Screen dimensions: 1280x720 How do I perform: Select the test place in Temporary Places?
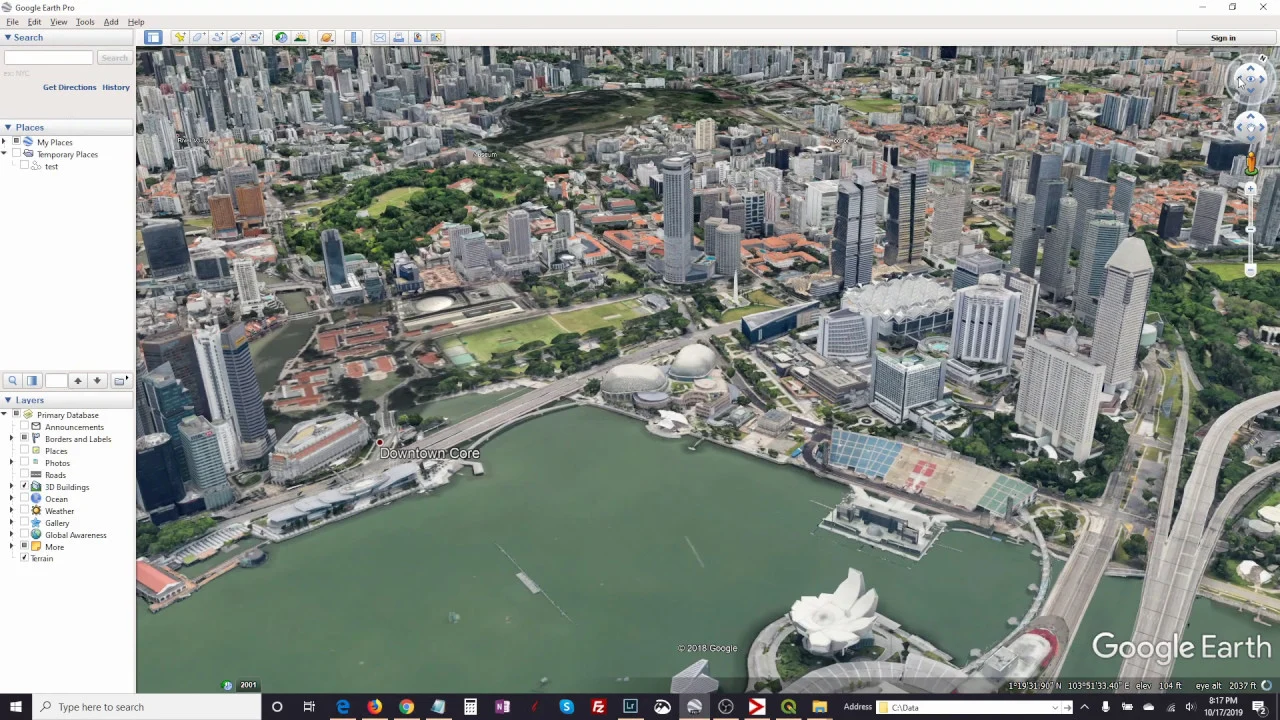point(51,166)
